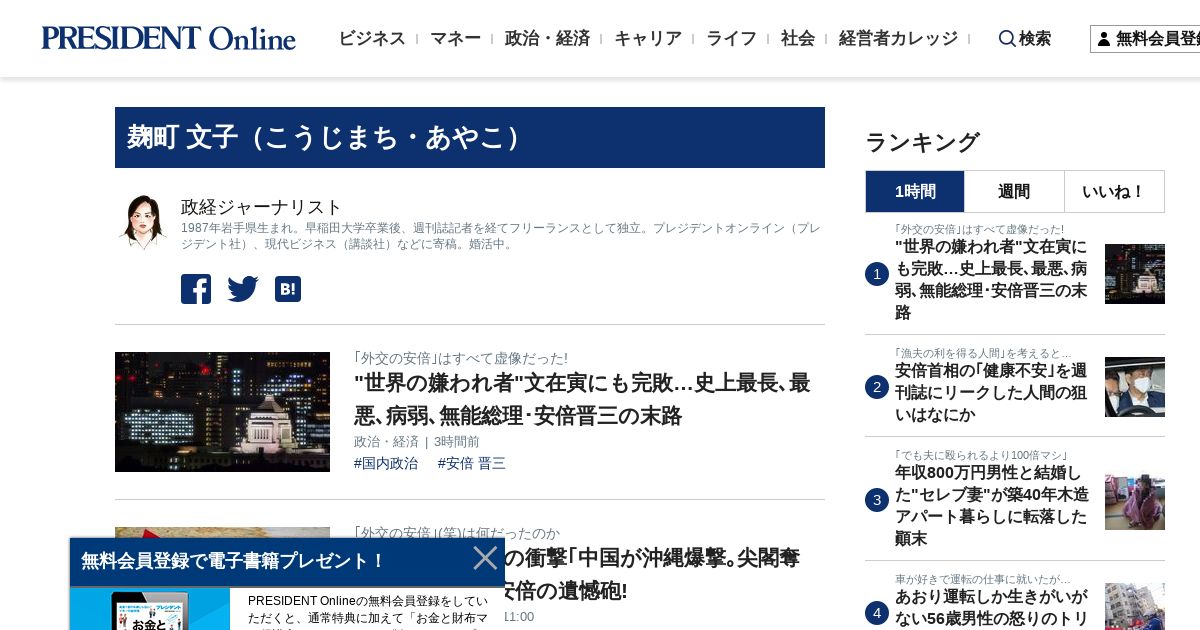Click author avatar illustration of 麹町文子

coord(142,222)
